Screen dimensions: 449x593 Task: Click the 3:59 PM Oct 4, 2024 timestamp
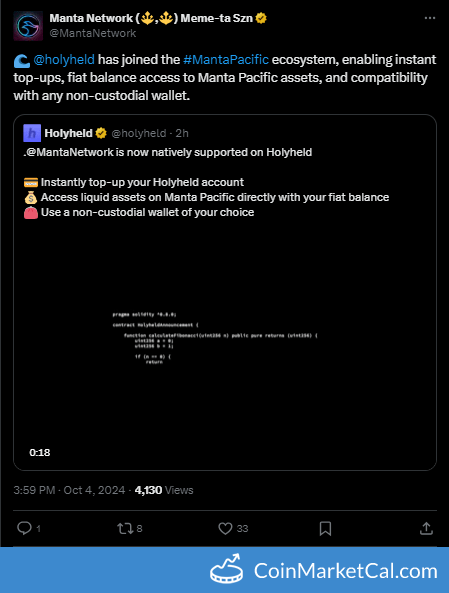(x=69, y=490)
